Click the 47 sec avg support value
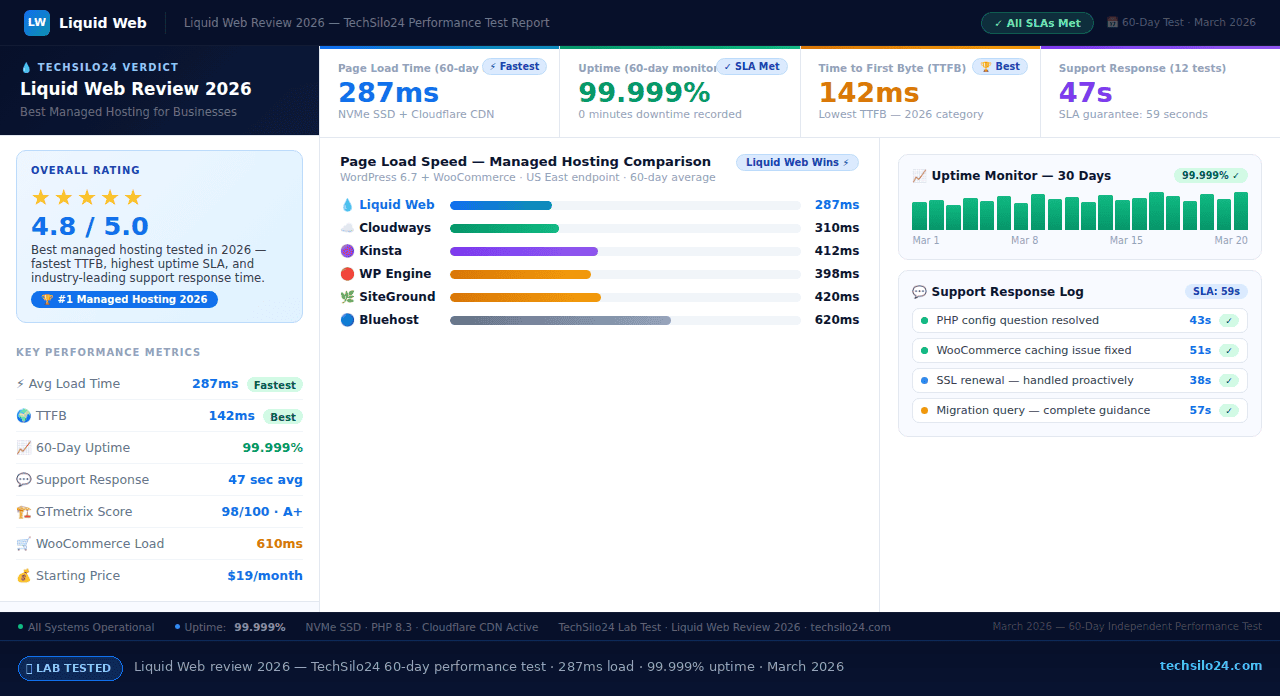Image resolution: width=1280 pixels, height=696 pixels. click(x=265, y=480)
